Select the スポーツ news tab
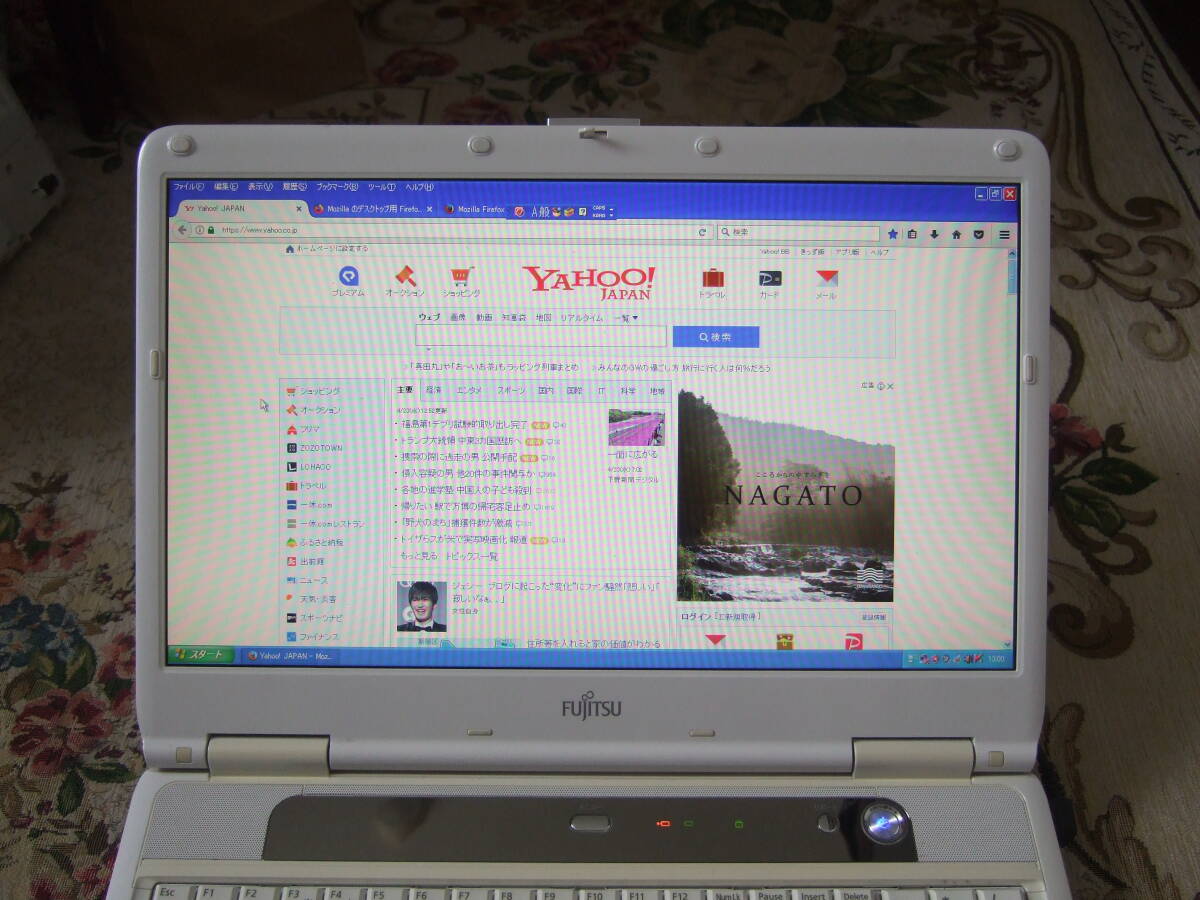The width and height of the screenshot is (1200, 900). tap(510, 390)
